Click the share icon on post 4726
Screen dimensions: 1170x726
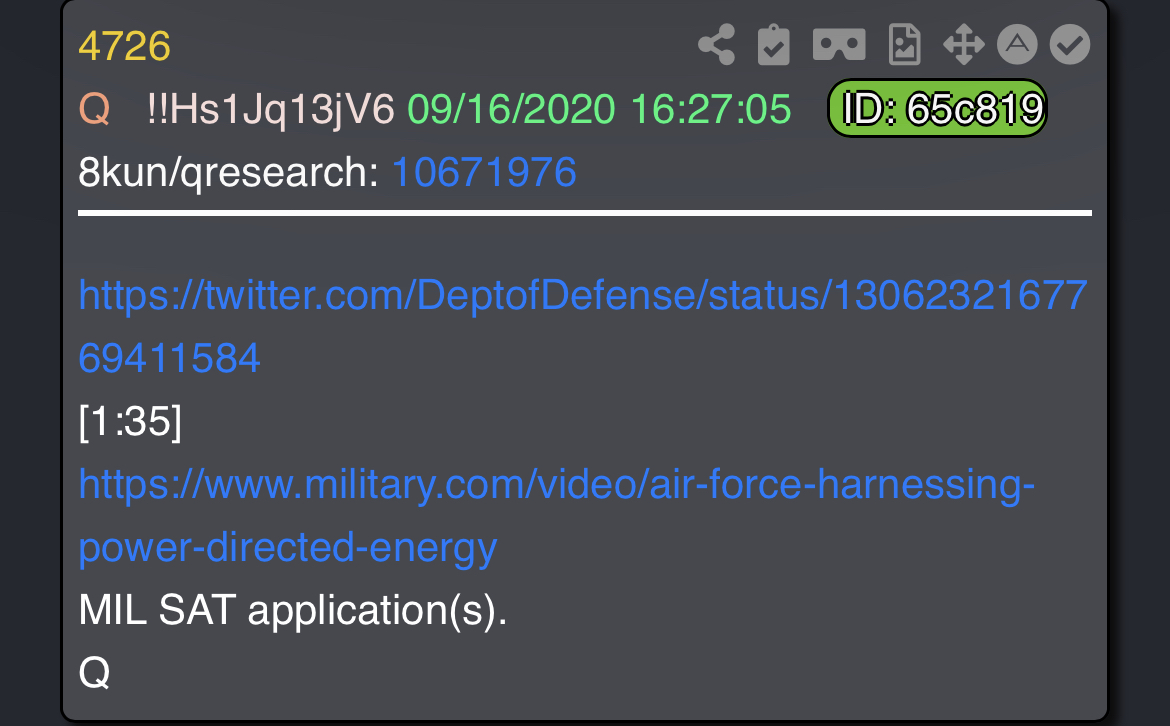click(x=716, y=45)
